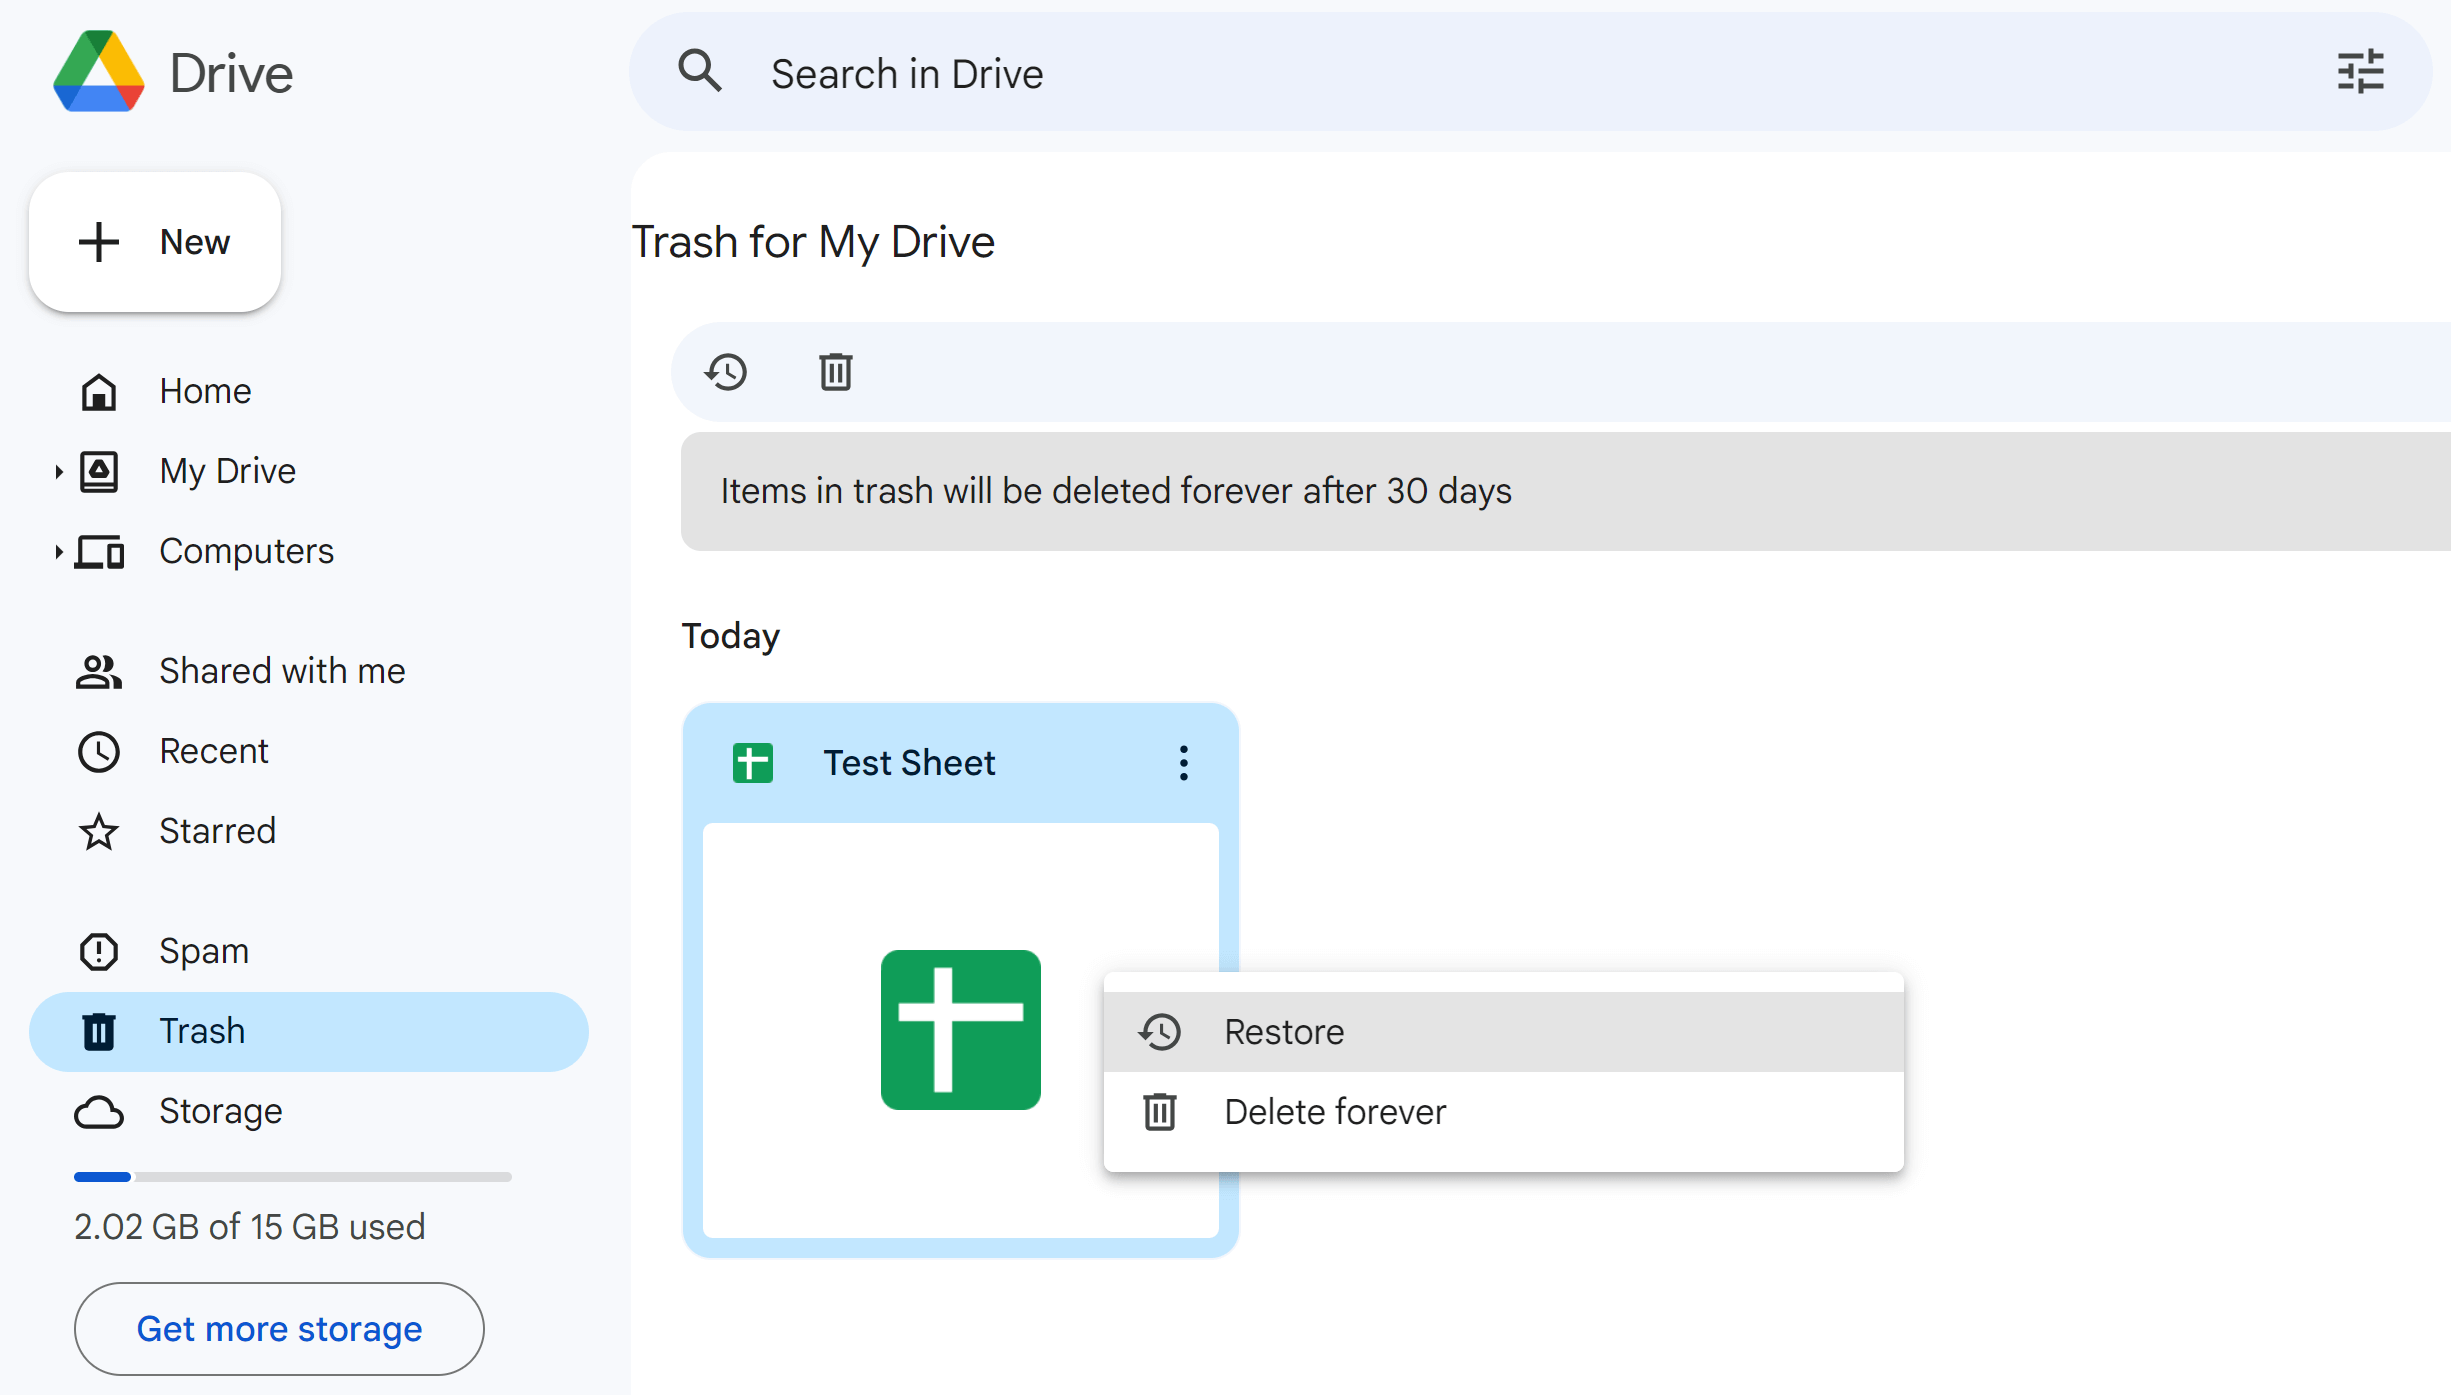This screenshot has height=1395, width=2451.
Task: Click the Search in Drive input field
Action: point(1200,71)
